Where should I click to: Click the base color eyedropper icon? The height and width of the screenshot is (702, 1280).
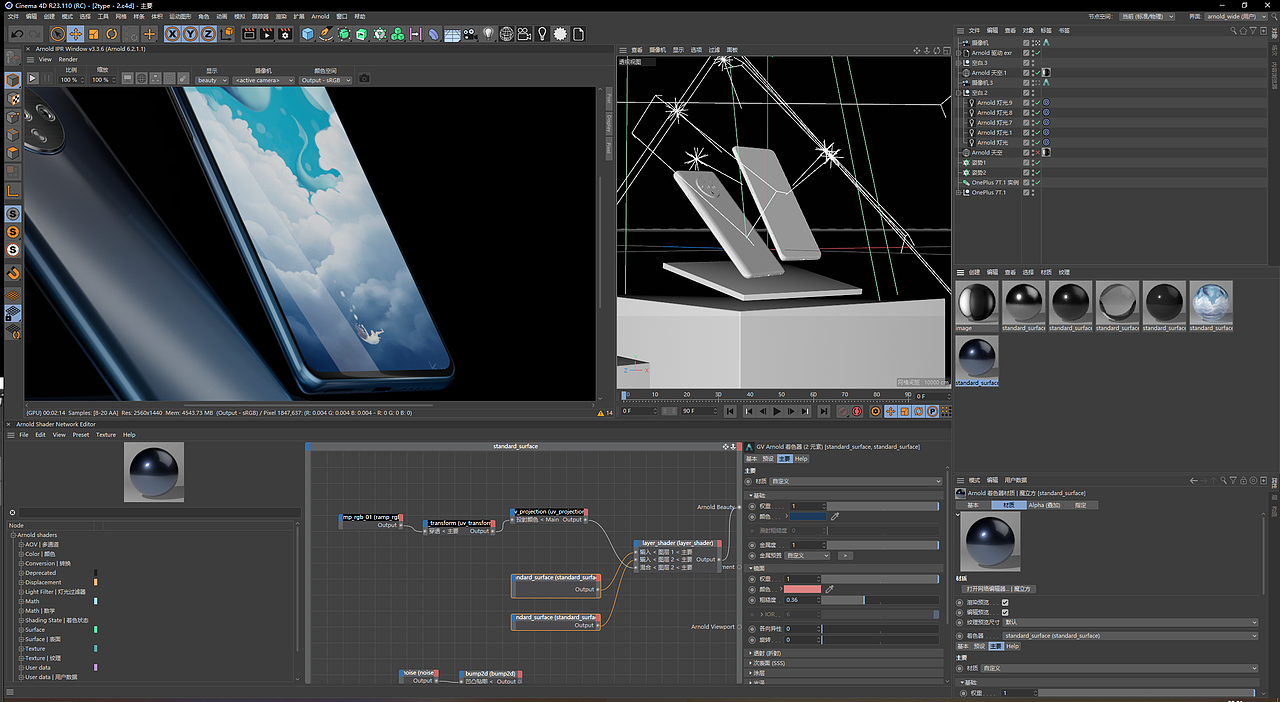(x=835, y=517)
